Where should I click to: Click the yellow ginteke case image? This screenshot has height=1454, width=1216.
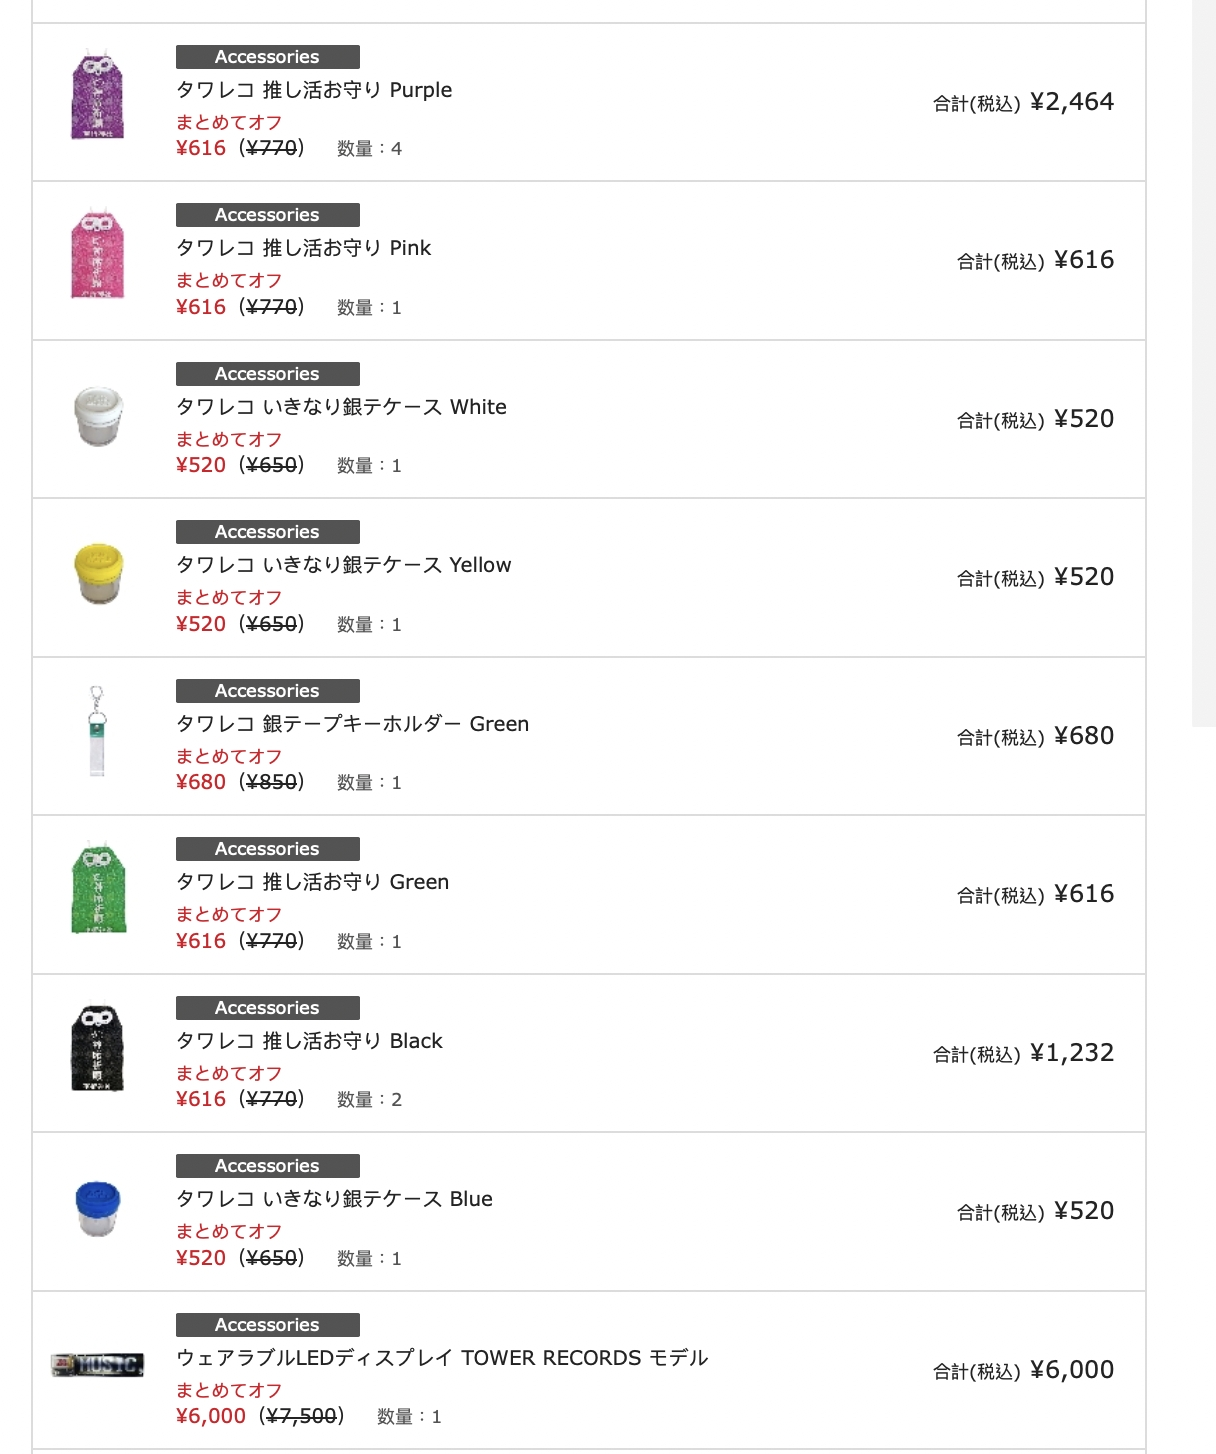point(98,574)
